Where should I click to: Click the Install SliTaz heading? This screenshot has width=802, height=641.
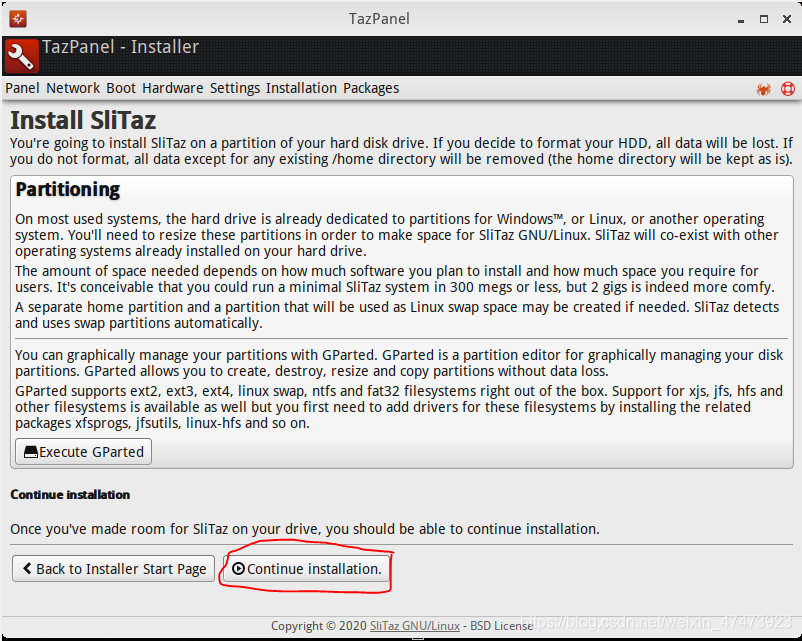coord(83,120)
